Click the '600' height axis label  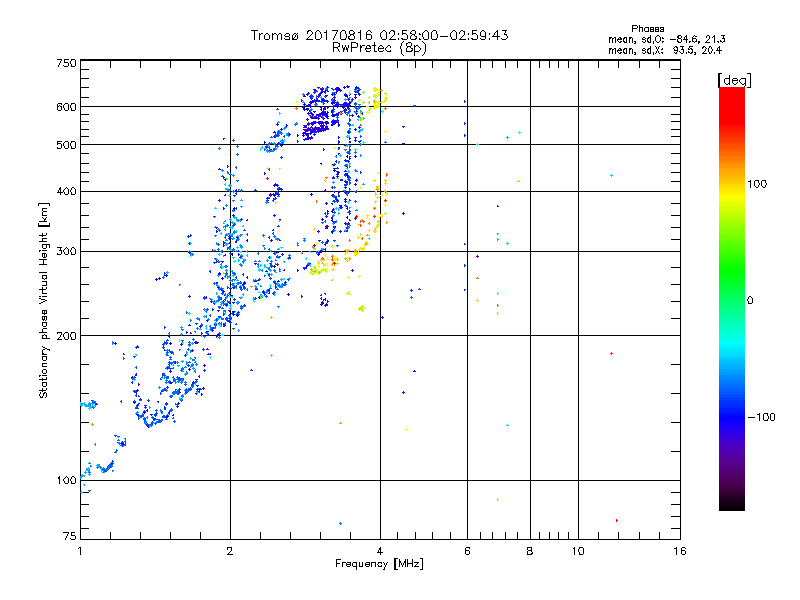[x=66, y=107]
